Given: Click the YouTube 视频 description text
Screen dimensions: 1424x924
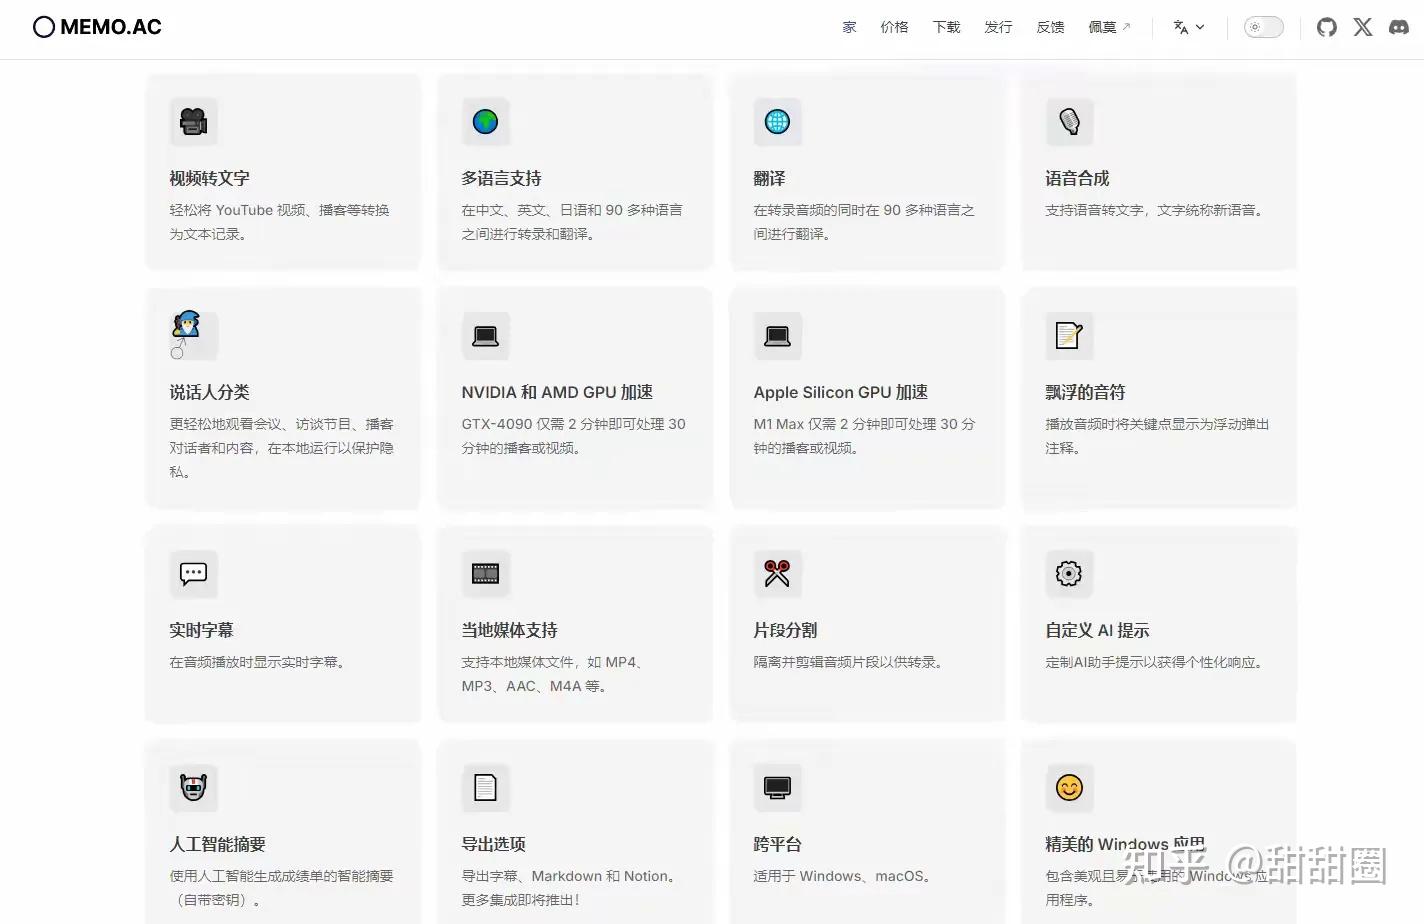Looking at the screenshot, I should coord(279,222).
